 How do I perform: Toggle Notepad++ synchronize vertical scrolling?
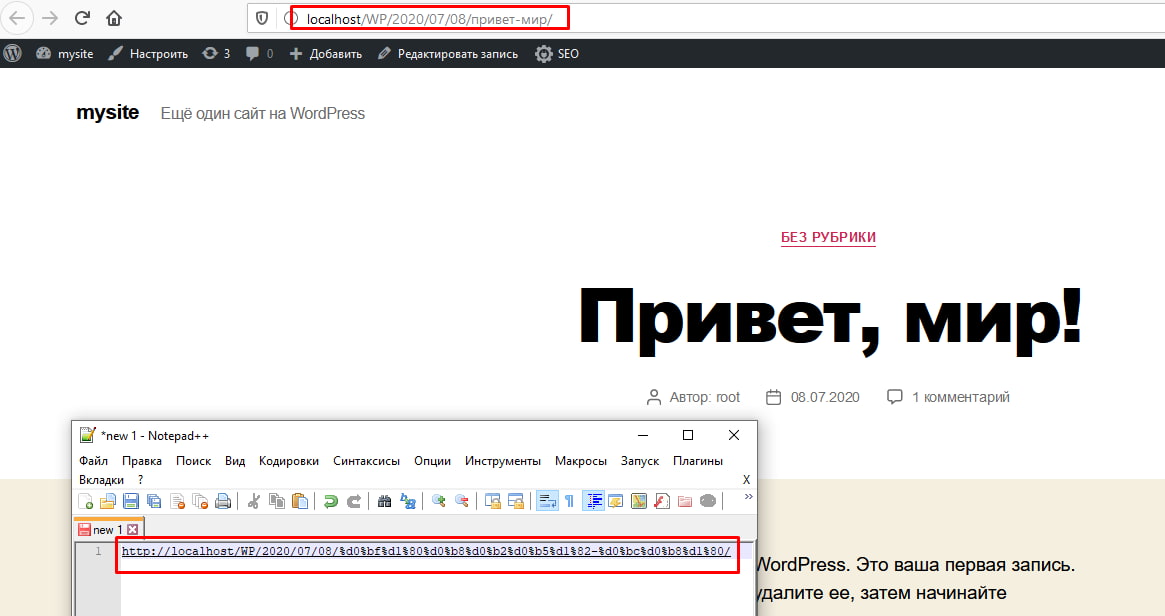click(x=492, y=502)
